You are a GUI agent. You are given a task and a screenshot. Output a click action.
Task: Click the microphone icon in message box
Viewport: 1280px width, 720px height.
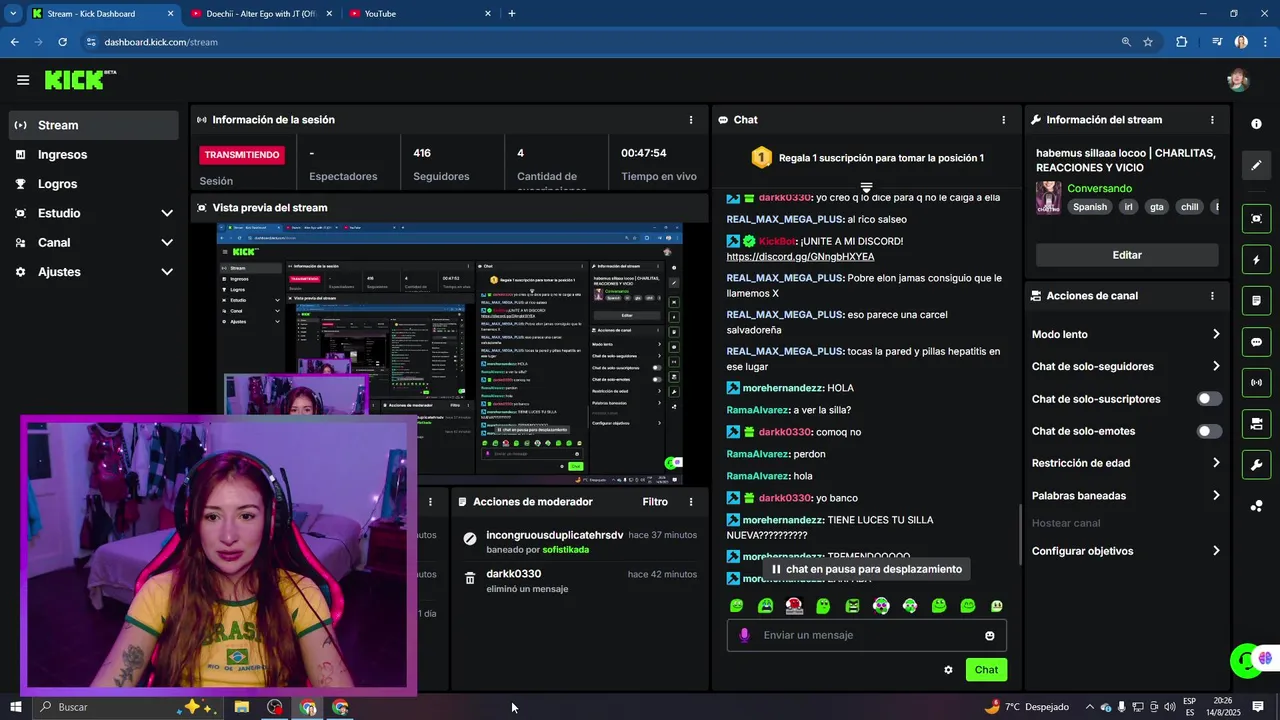pos(744,635)
